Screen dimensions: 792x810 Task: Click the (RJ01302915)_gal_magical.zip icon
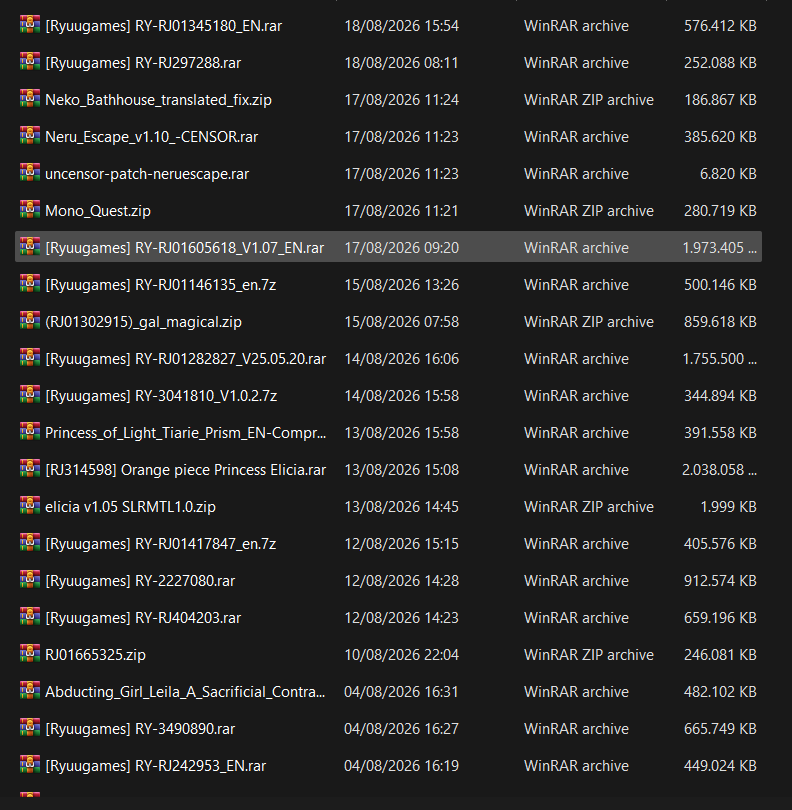coord(30,321)
